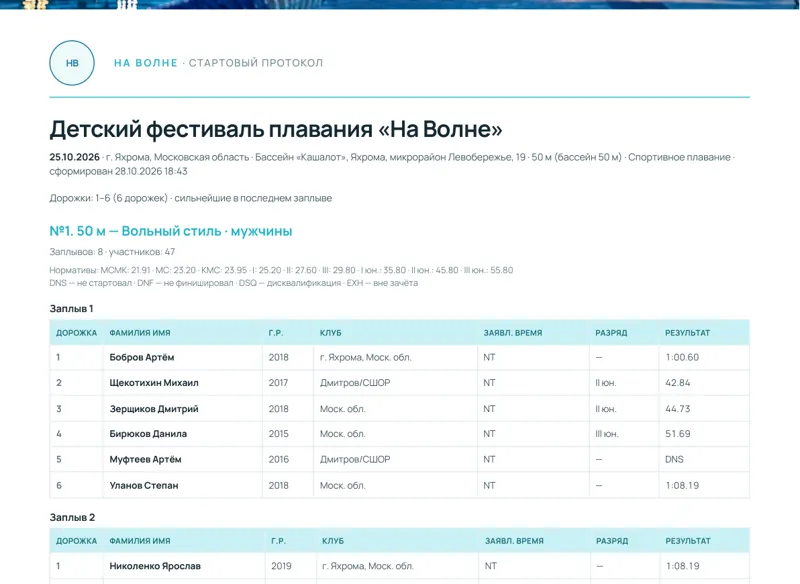The height and width of the screenshot is (584, 800).
Task: Click 'СТАРТОВЫЙ ПРОТОКОЛ' header label
Action: pyautogui.click(x=256, y=63)
